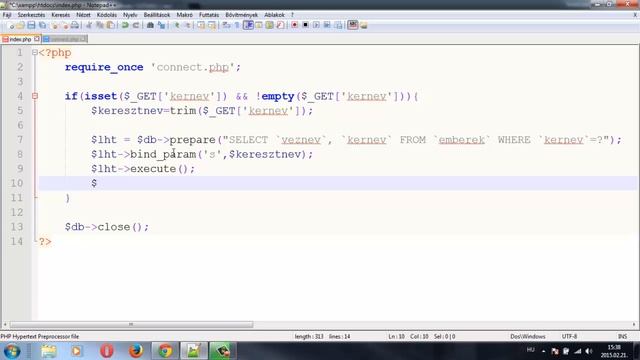Open the Beállítások menu
This screenshot has height=360, width=640.
tap(157, 15)
